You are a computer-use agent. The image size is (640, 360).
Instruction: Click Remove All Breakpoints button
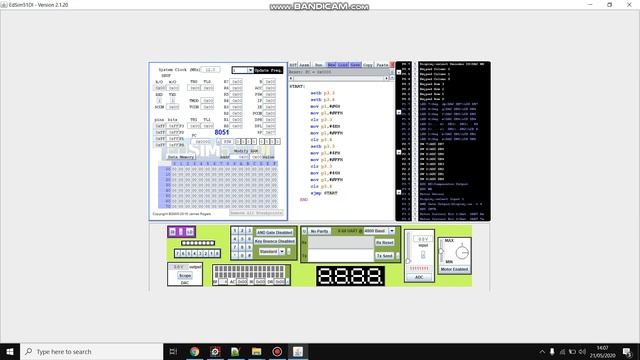coord(256,213)
